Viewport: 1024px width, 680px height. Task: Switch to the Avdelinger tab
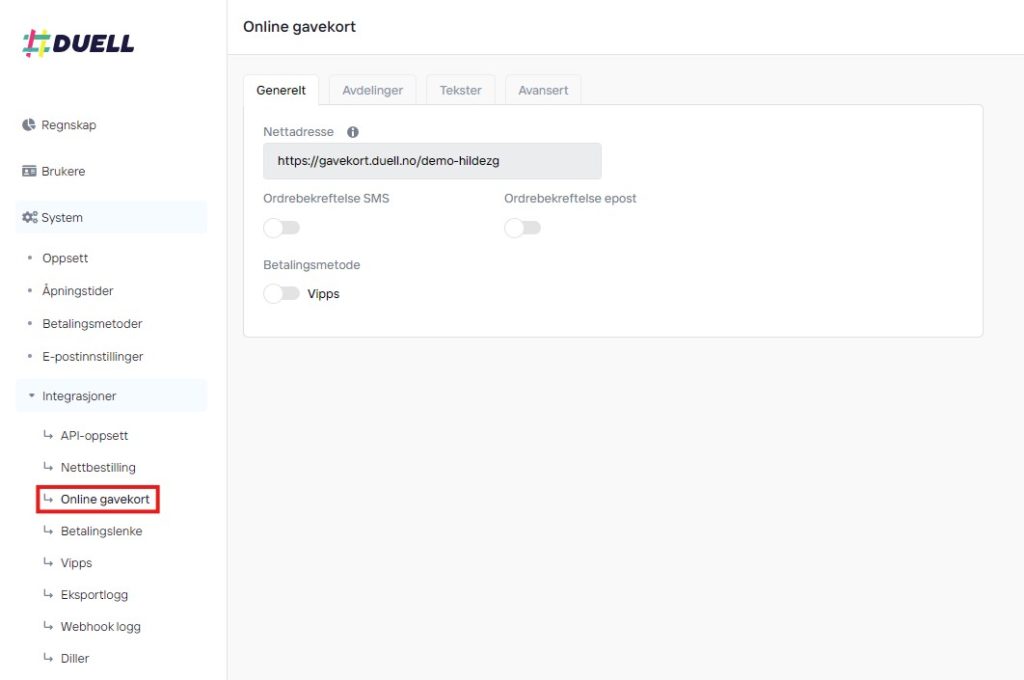pos(372,90)
